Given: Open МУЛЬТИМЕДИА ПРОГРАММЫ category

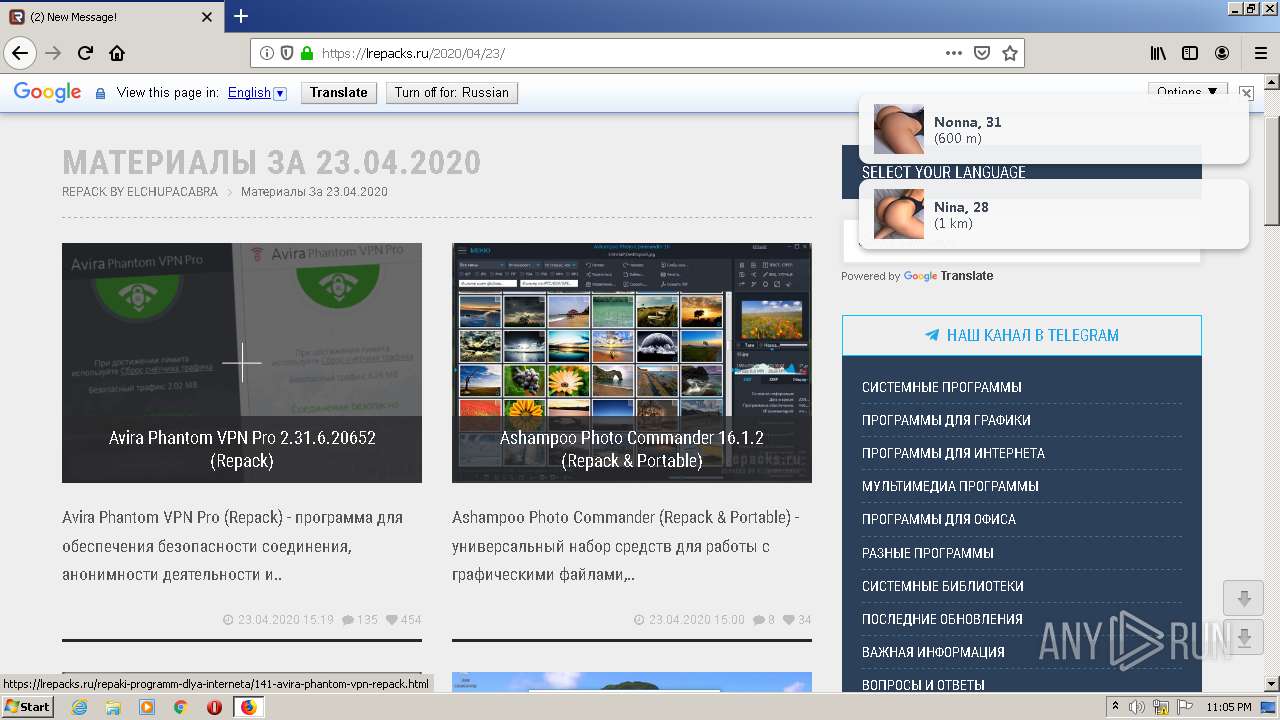Looking at the screenshot, I should coord(950,486).
